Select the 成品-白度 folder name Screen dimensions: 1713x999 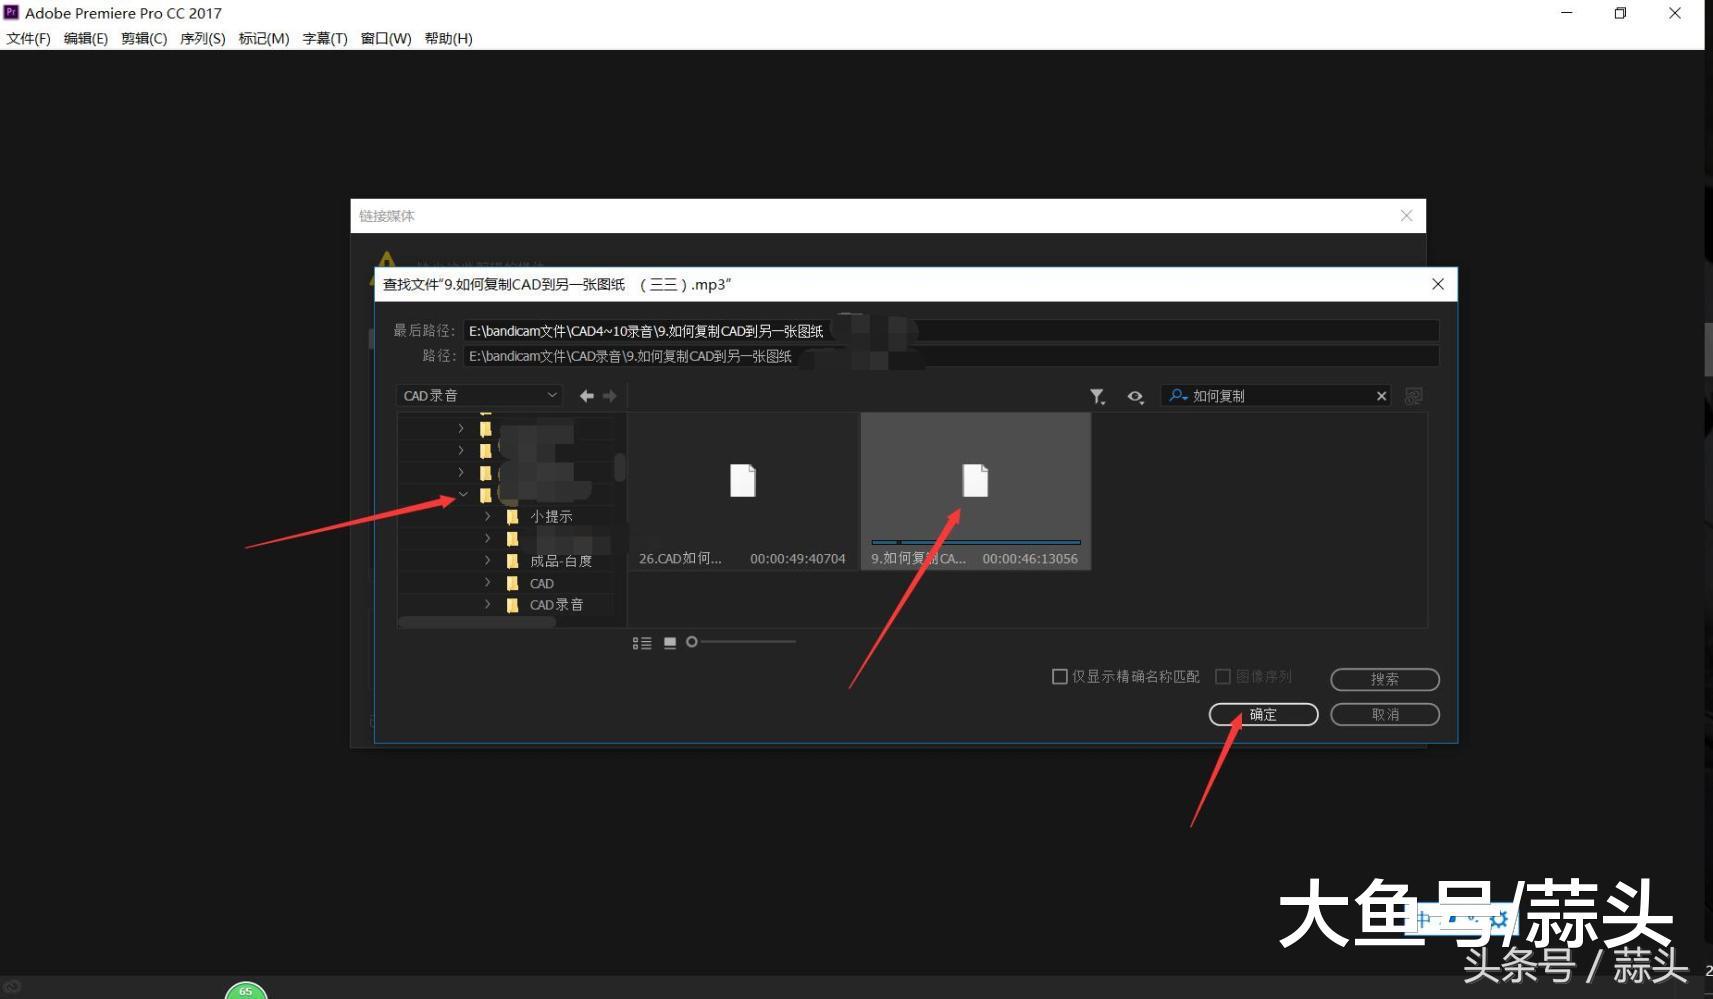coord(561,561)
